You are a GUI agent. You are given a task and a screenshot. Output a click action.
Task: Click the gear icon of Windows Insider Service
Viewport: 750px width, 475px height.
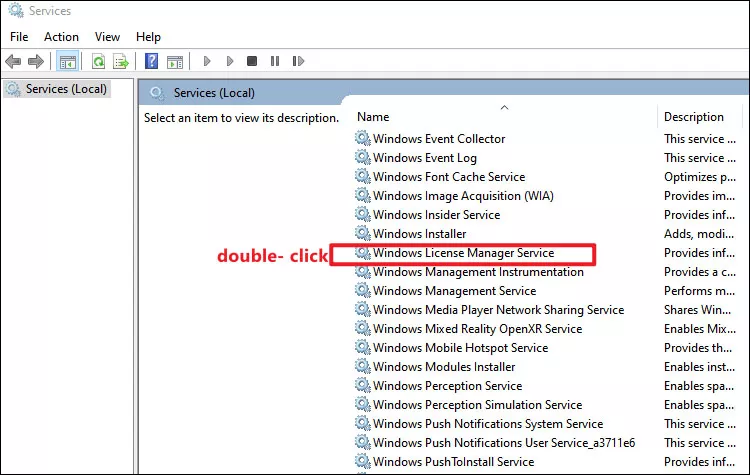point(363,215)
